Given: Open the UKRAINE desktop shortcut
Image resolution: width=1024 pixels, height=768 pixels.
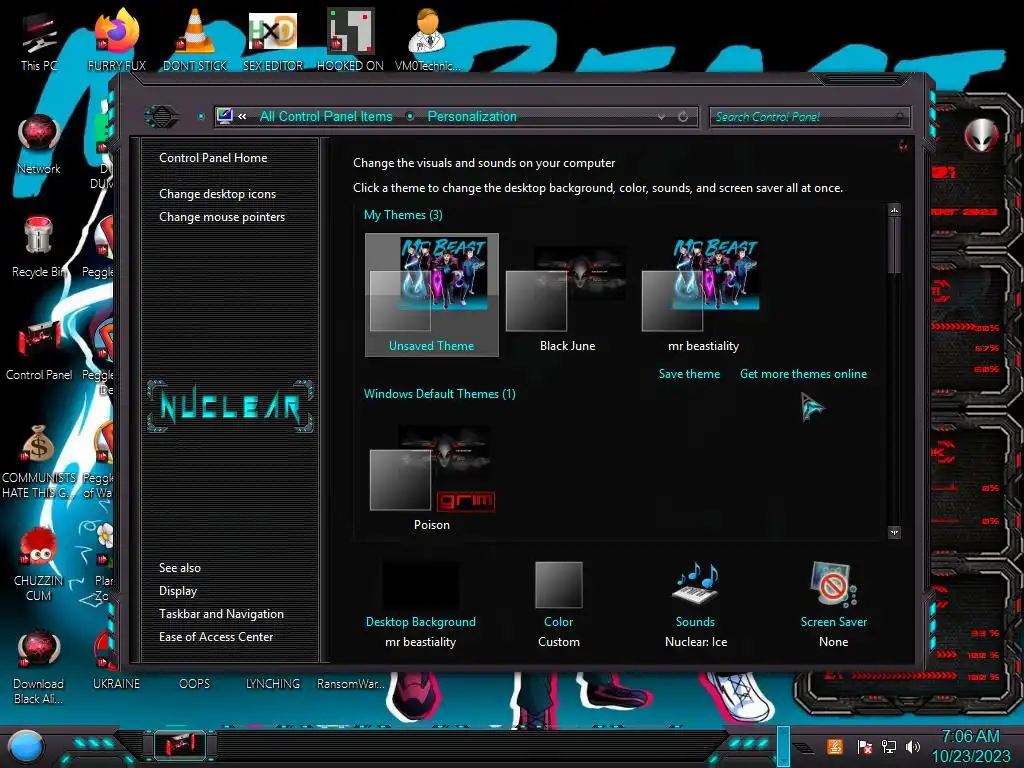Looking at the screenshot, I should 116,683.
